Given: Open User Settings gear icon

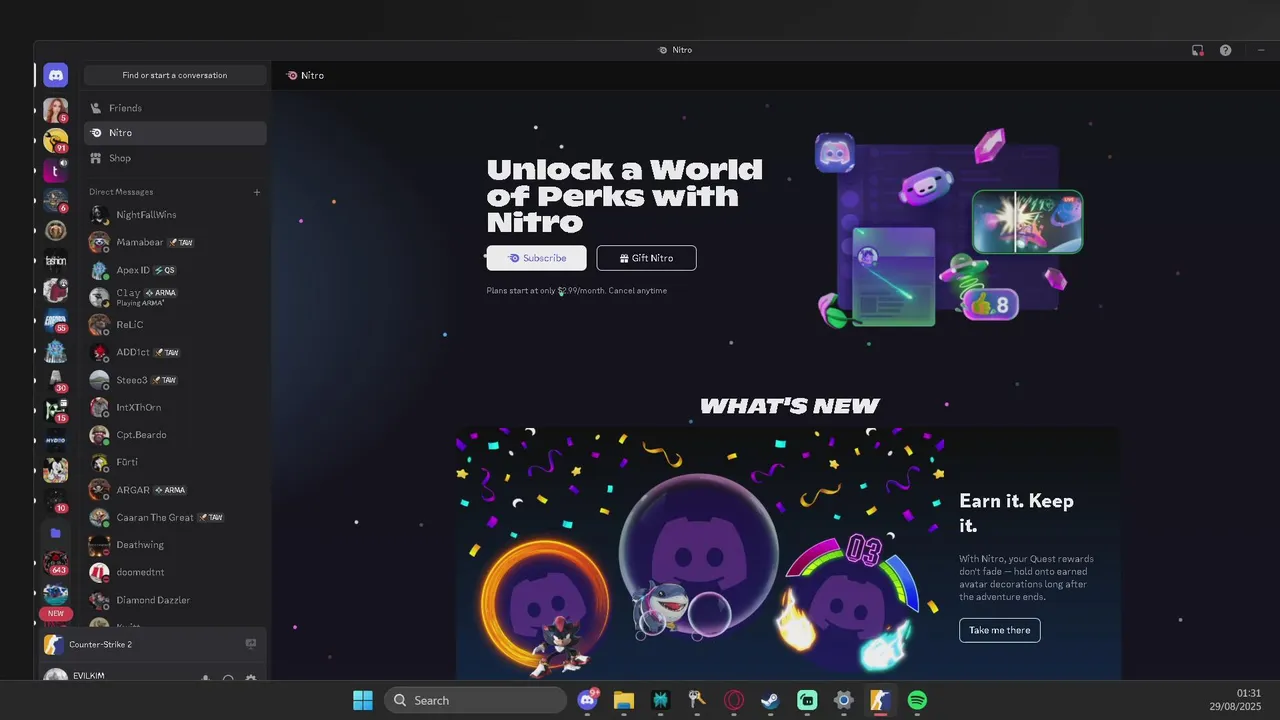Looking at the screenshot, I should [x=251, y=679].
